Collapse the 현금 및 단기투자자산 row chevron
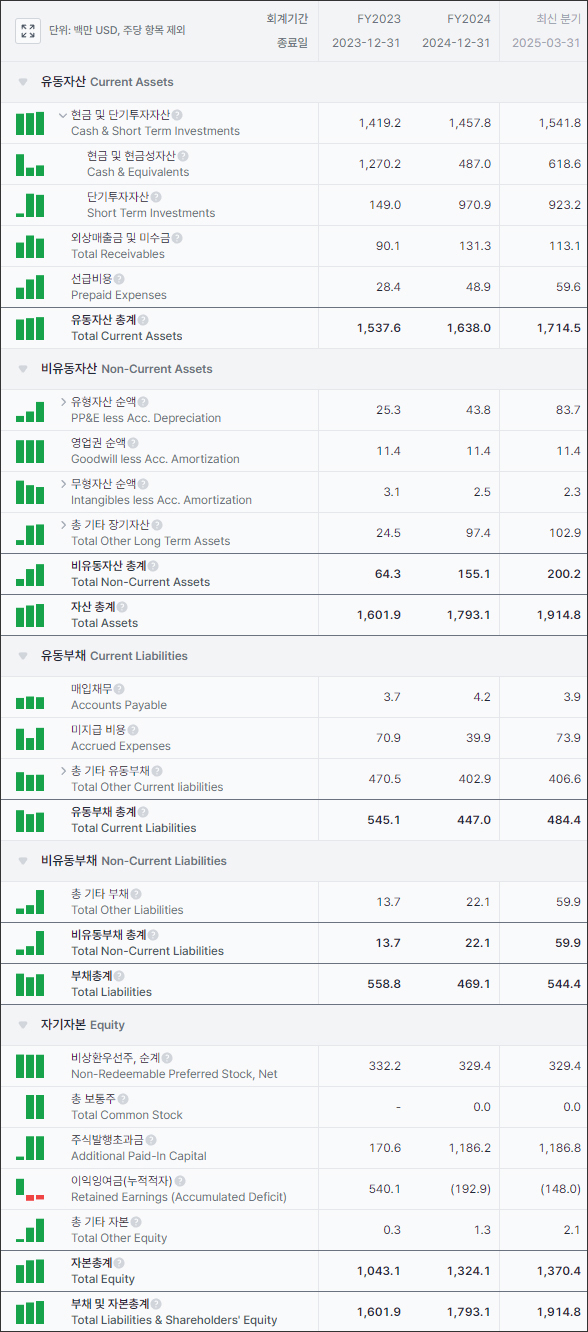 pyautogui.click(x=63, y=115)
